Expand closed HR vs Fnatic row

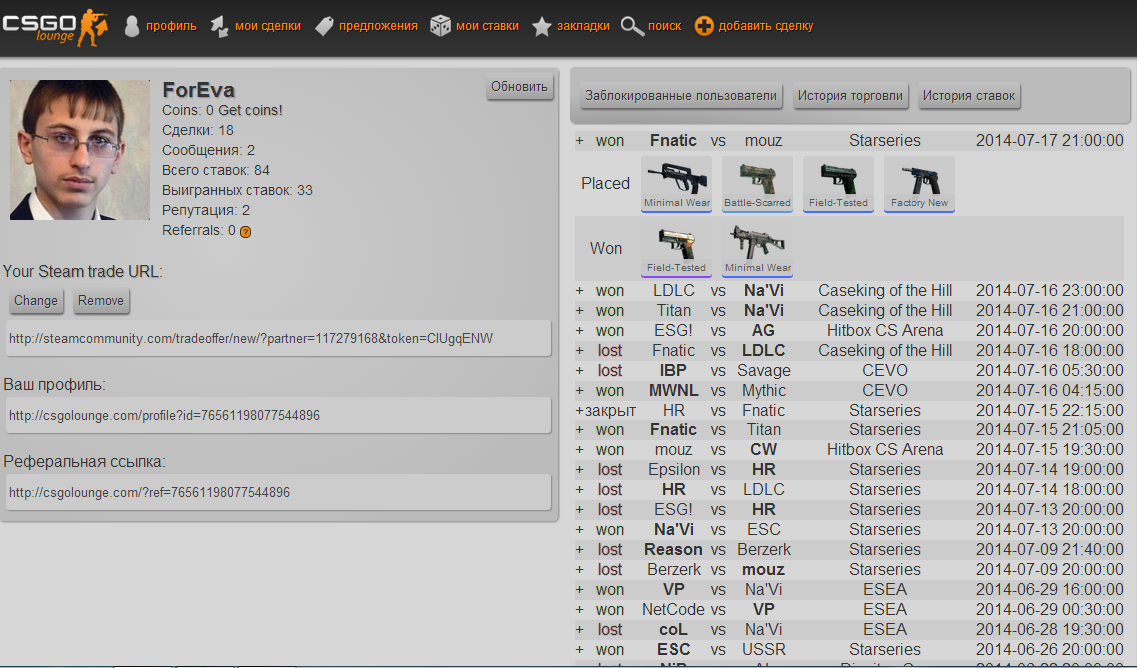(579, 411)
